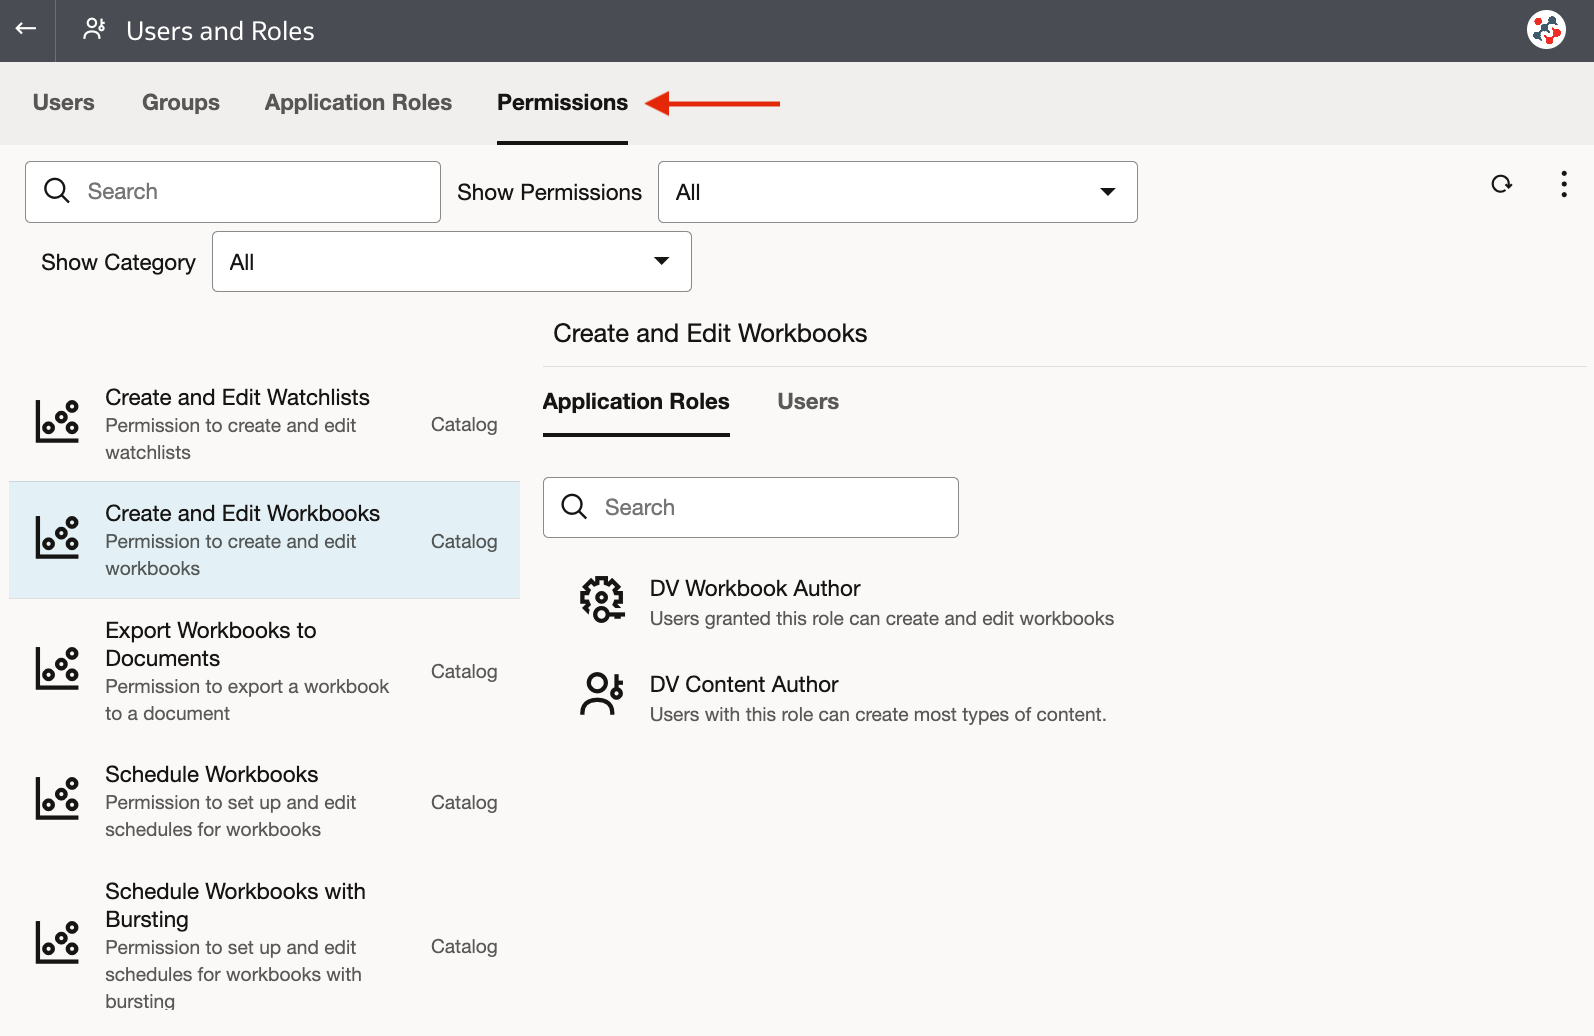This screenshot has height=1036, width=1594.
Task: Open the user profile avatar
Action: (1546, 30)
